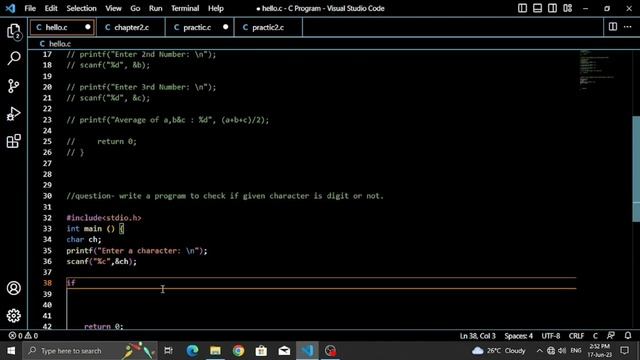Select language mode C in status bar
Viewport: 640px width, 360px height.
[595, 336]
